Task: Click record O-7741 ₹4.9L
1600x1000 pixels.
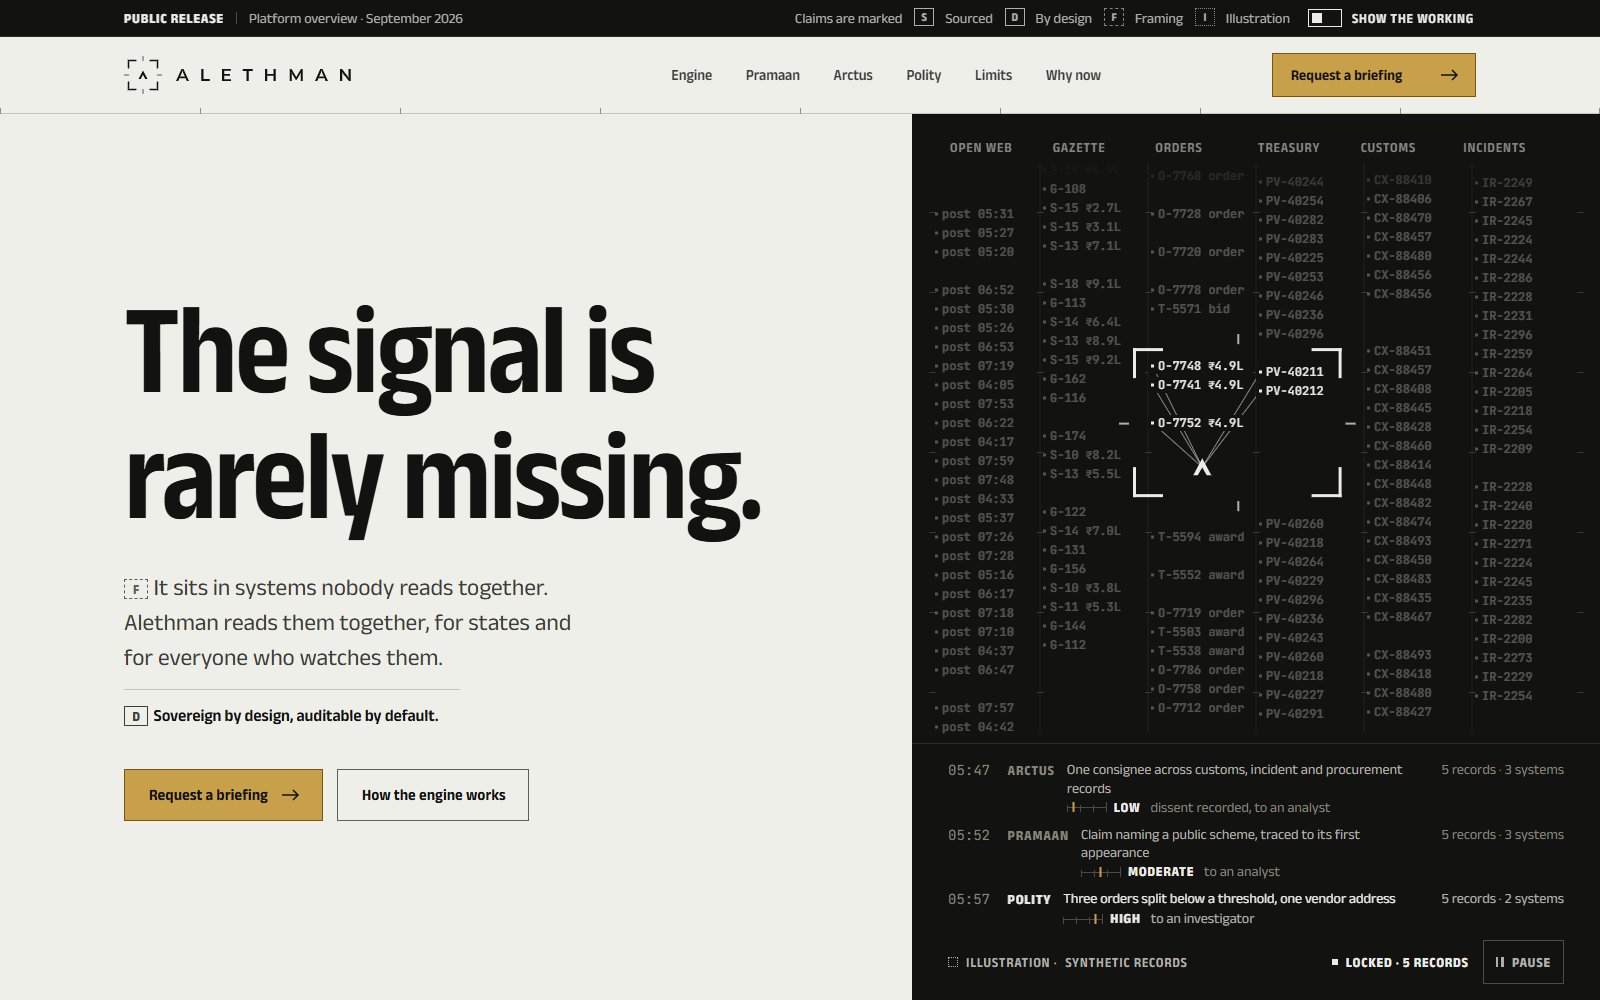Action: pyautogui.click(x=1198, y=385)
